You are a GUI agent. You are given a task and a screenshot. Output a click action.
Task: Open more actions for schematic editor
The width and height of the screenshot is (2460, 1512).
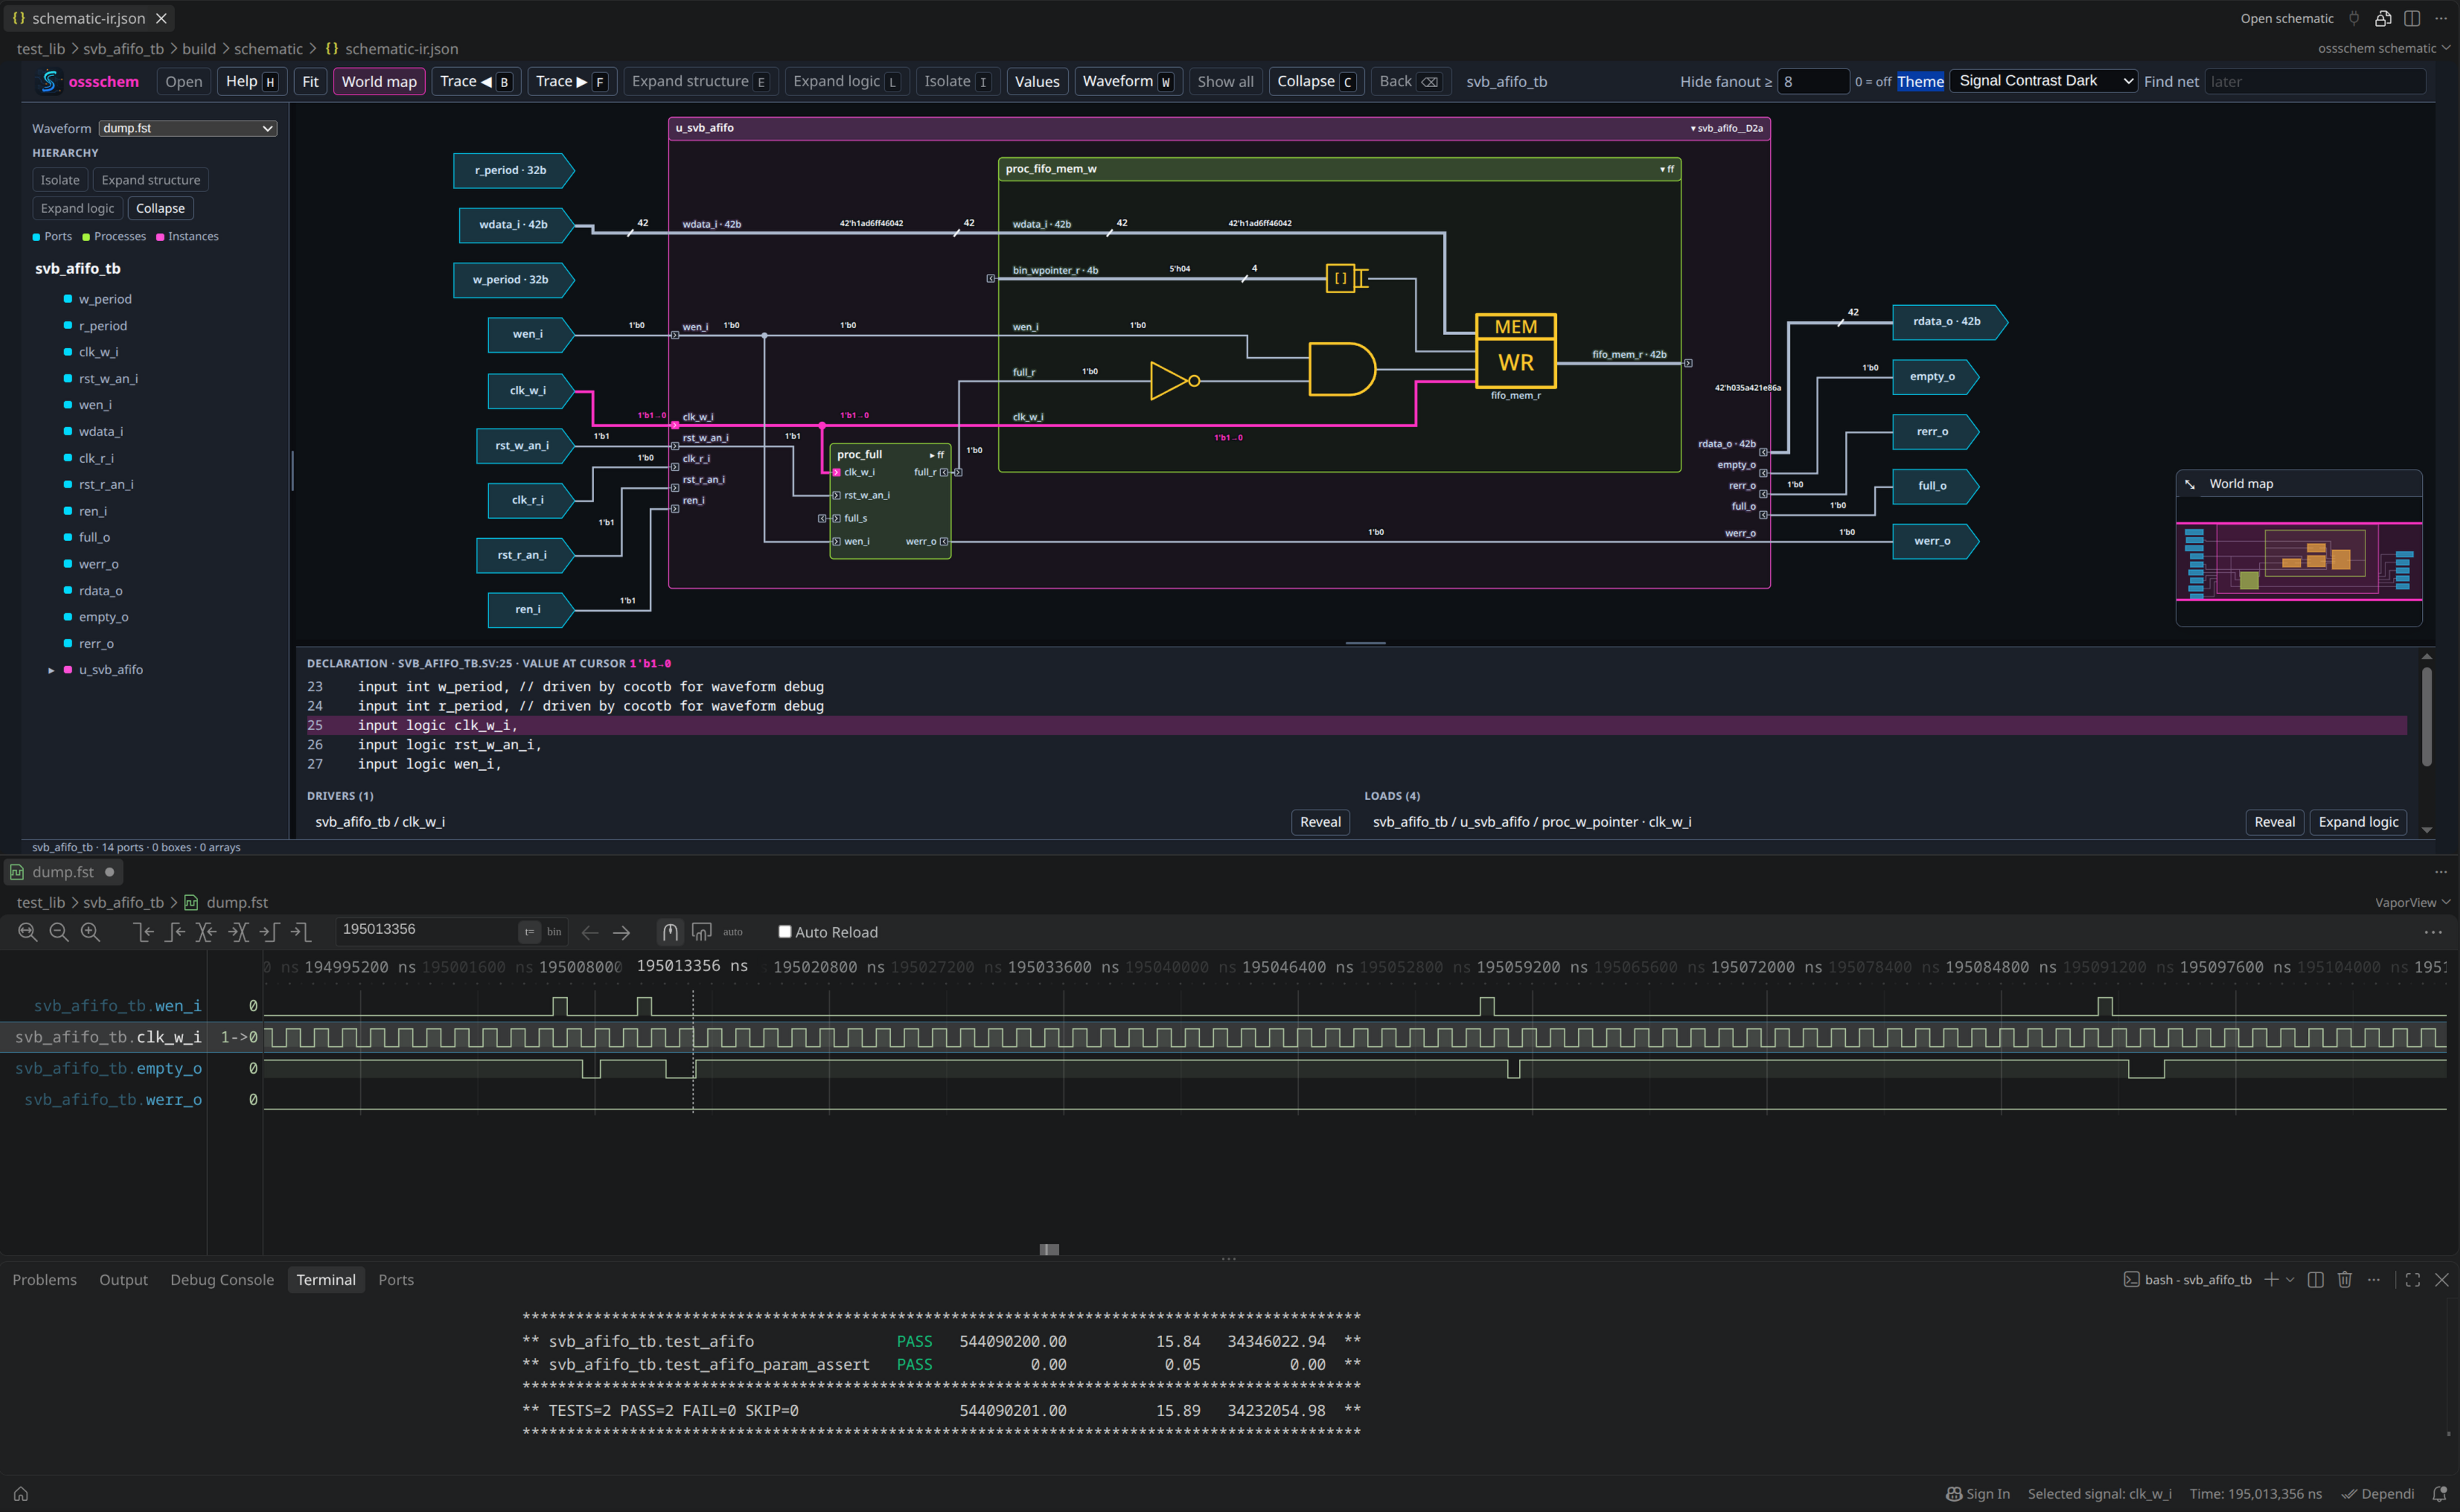pyautogui.click(x=2441, y=18)
